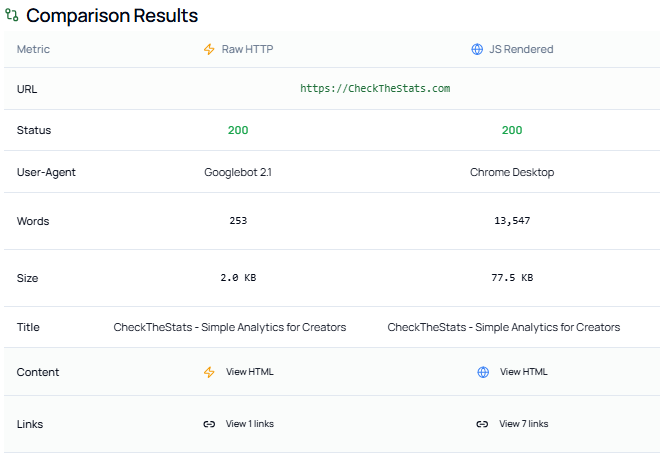Show View 1 links list
The width and height of the screenshot is (660, 453).
(x=249, y=424)
